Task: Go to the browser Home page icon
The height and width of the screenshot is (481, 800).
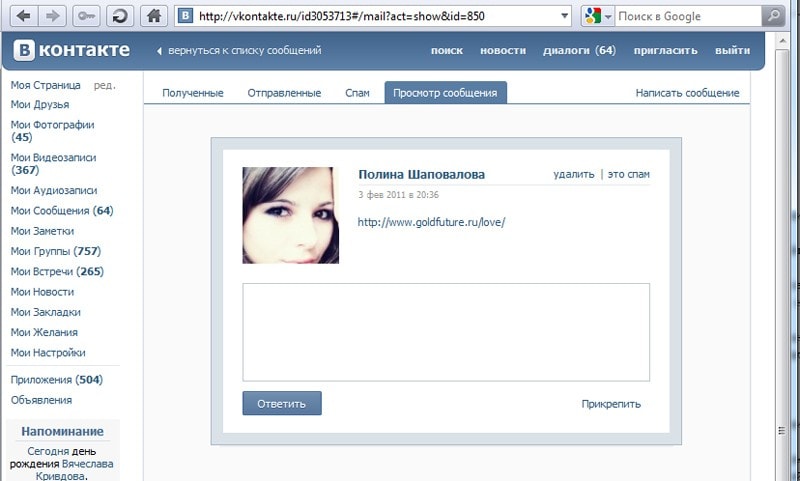Action: point(153,16)
